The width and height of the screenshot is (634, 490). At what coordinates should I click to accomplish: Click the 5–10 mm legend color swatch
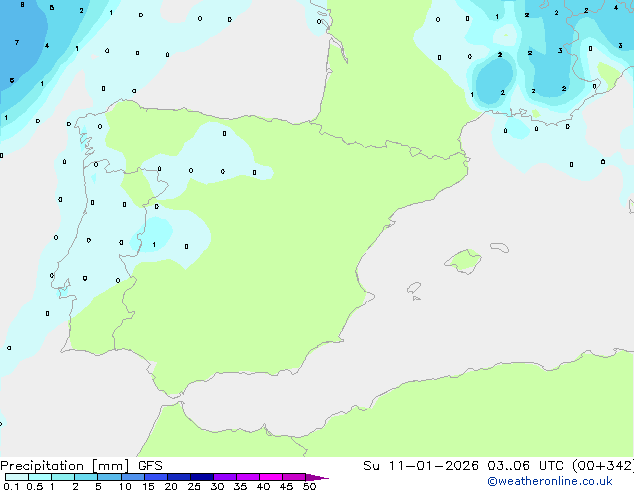[x=109, y=477]
